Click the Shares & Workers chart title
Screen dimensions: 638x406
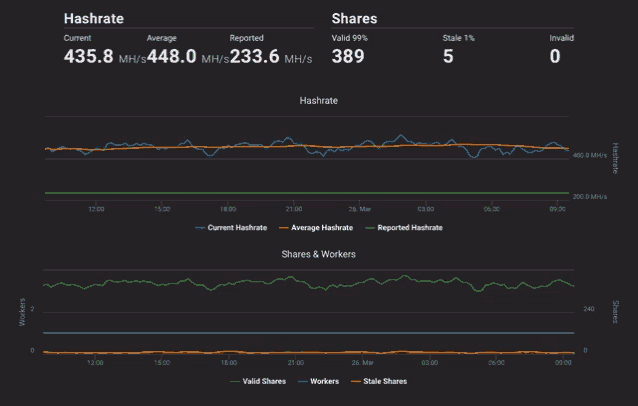tap(319, 254)
